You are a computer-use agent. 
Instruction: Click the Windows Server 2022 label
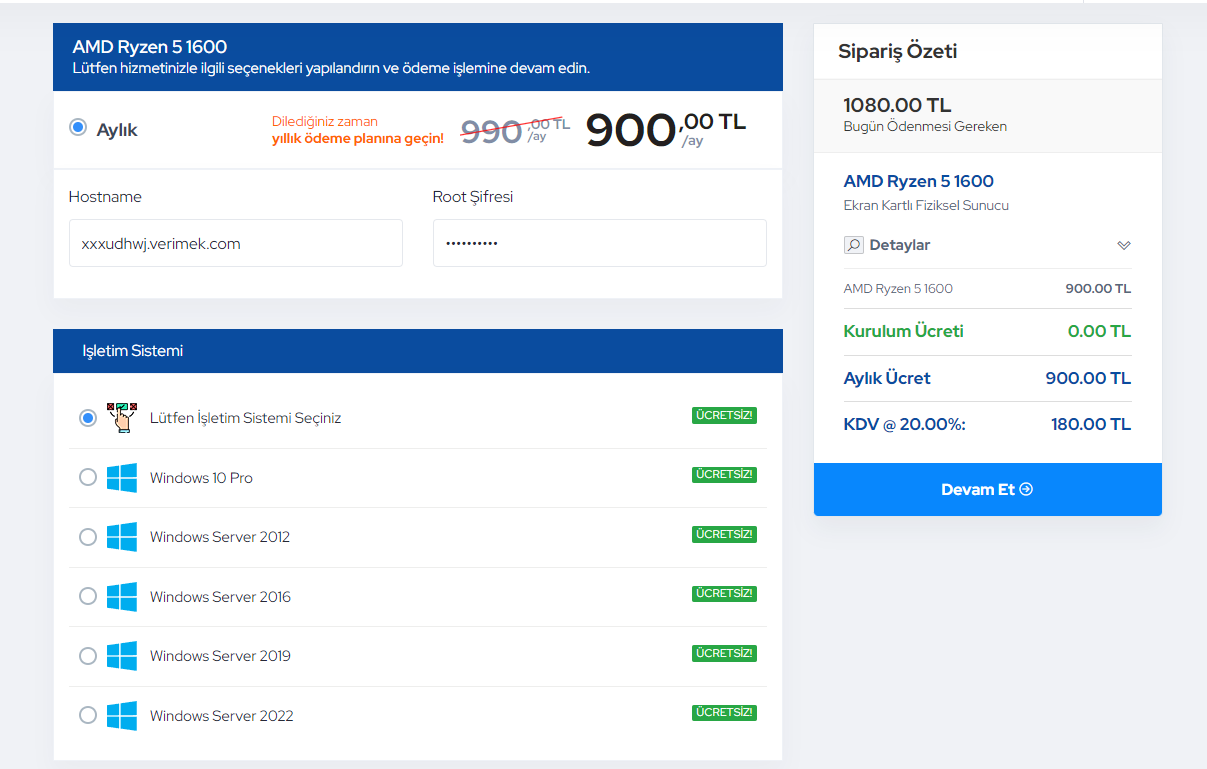(222, 716)
